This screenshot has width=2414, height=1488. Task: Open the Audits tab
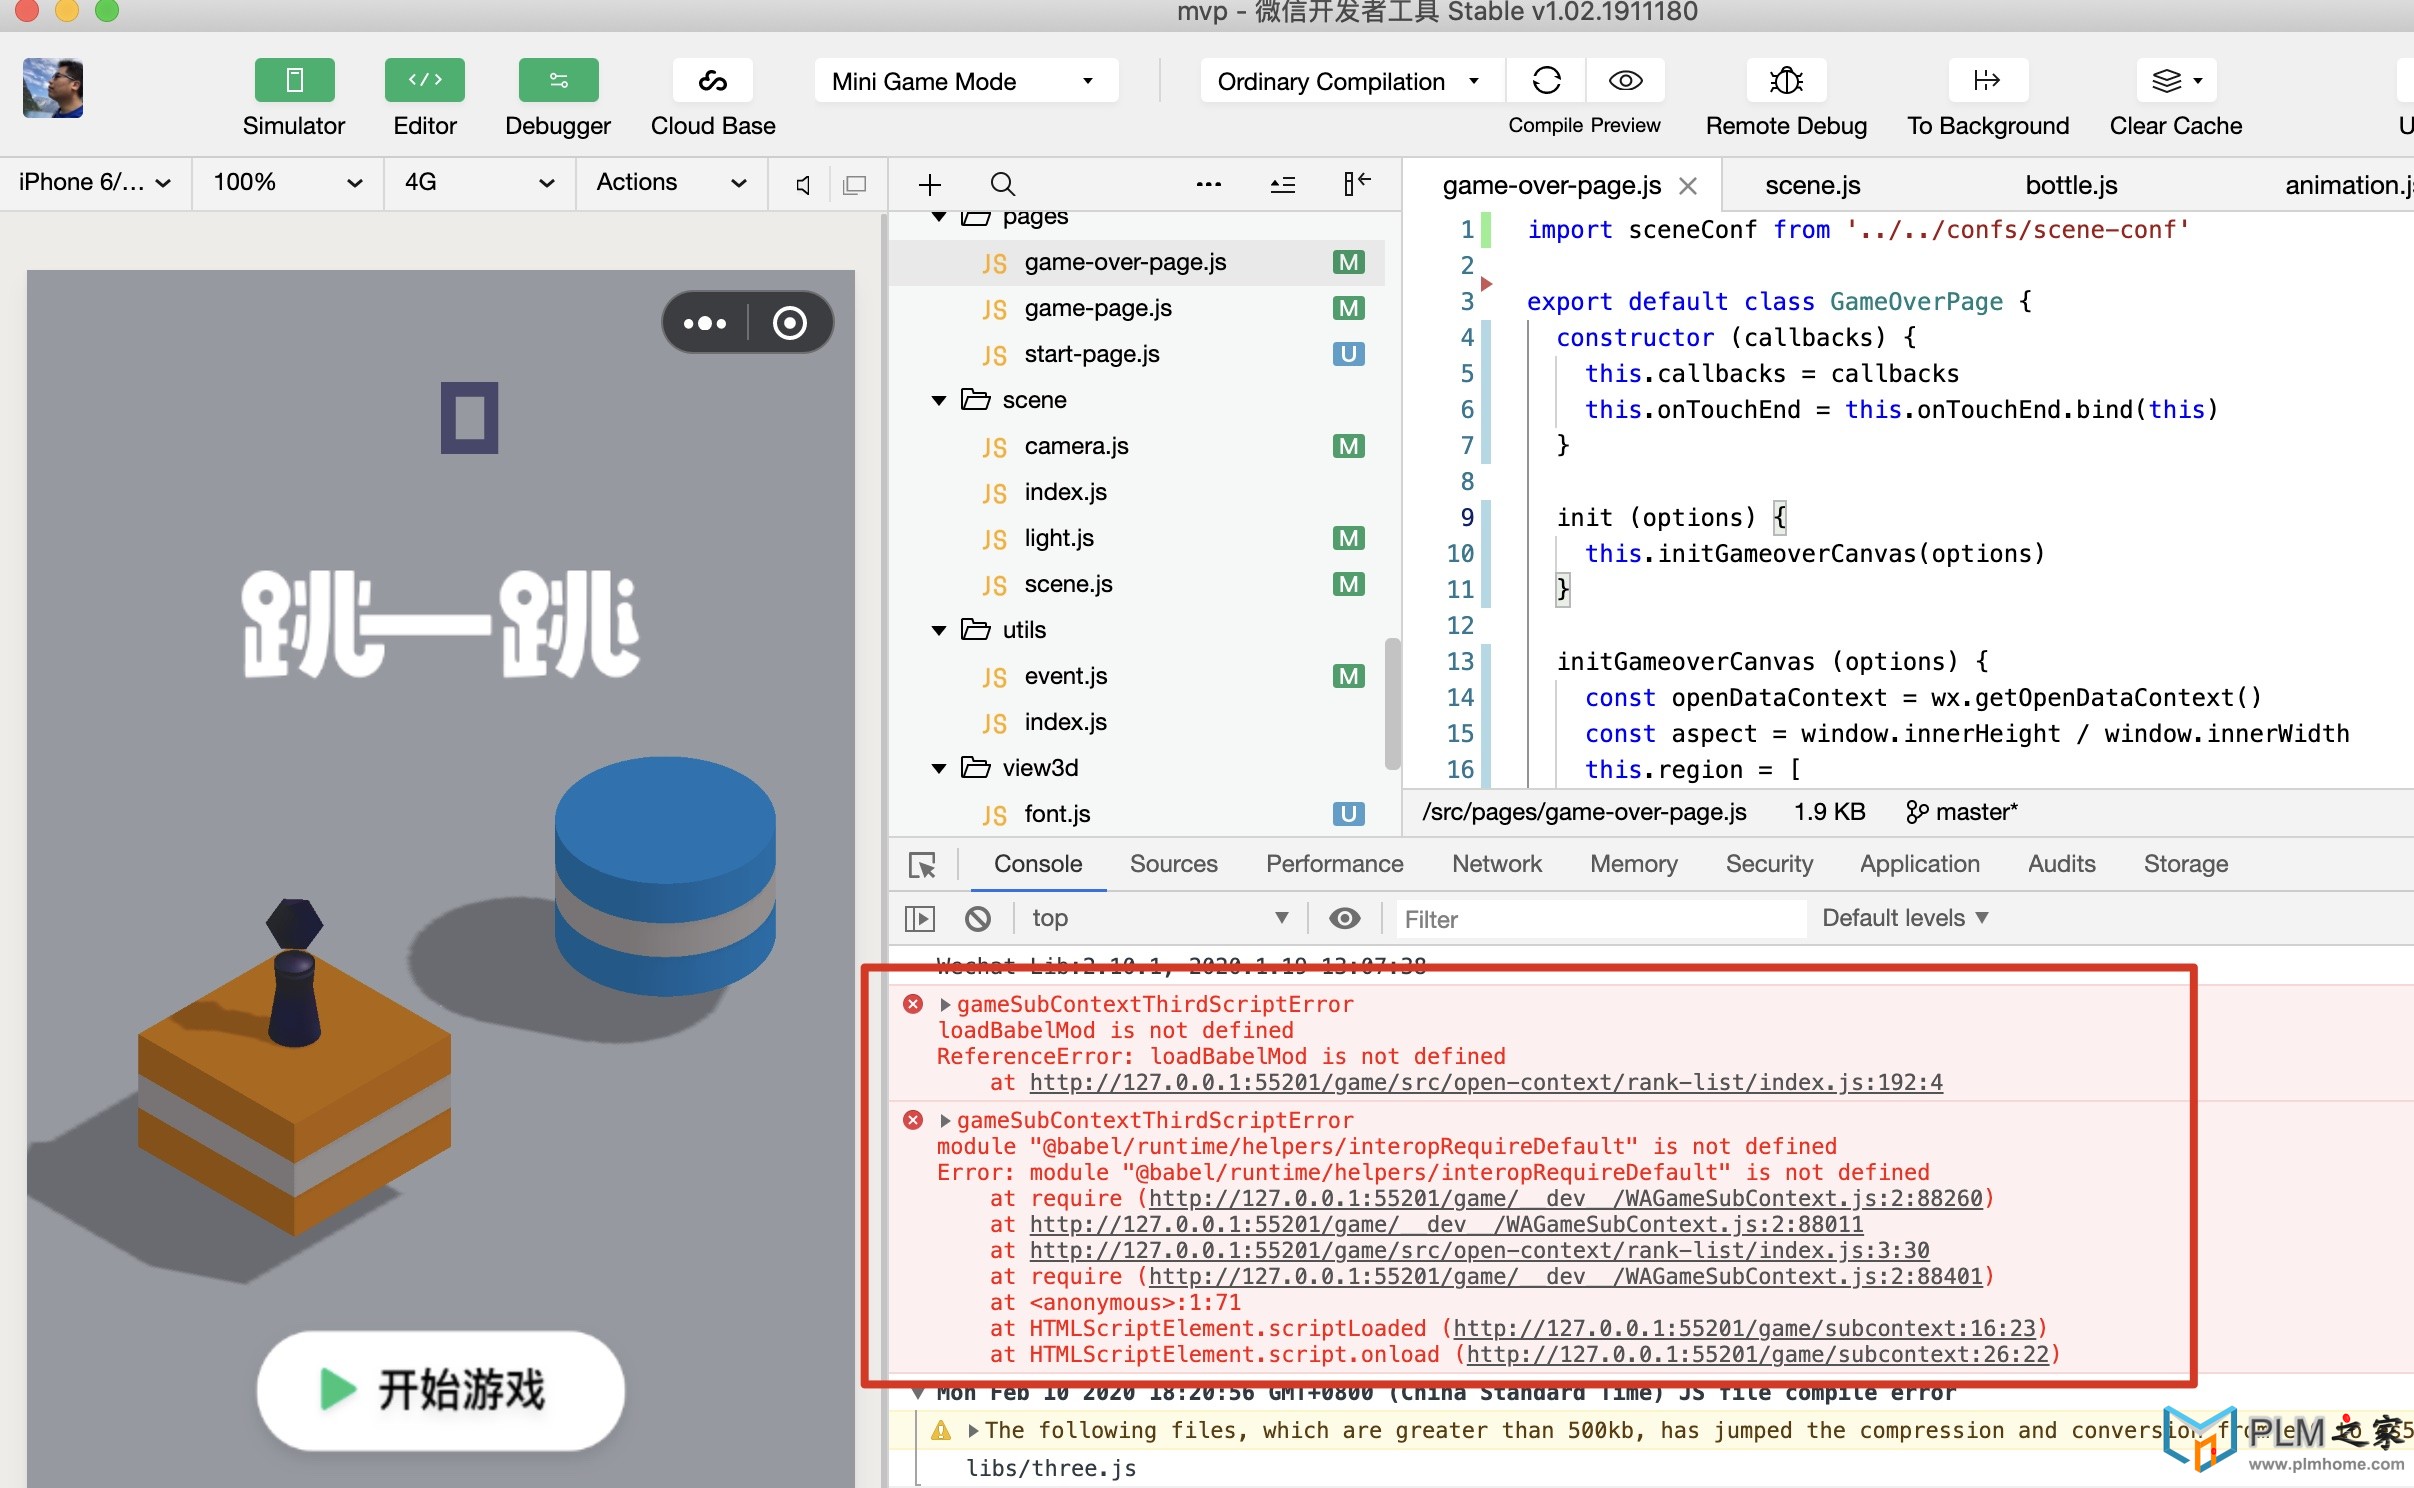[2061, 864]
